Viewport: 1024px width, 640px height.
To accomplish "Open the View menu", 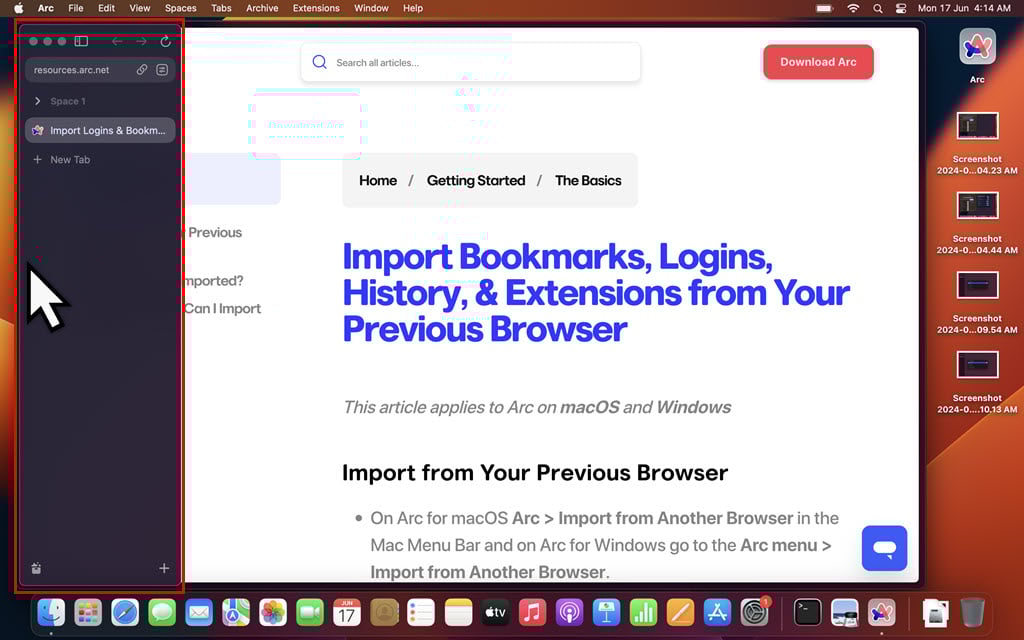I will pos(140,8).
